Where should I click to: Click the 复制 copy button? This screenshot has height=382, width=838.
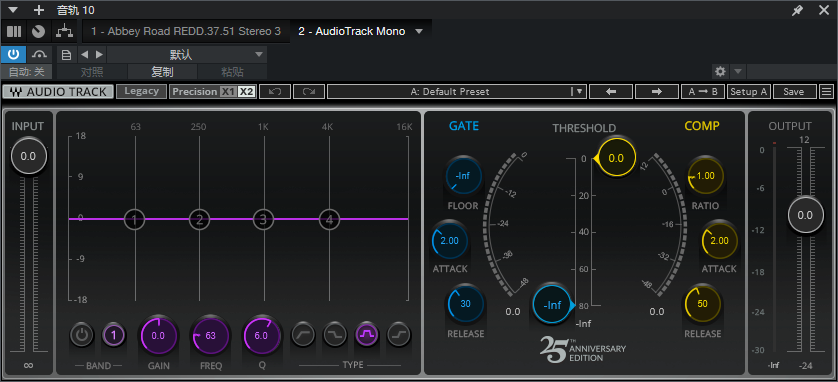click(x=162, y=72)
